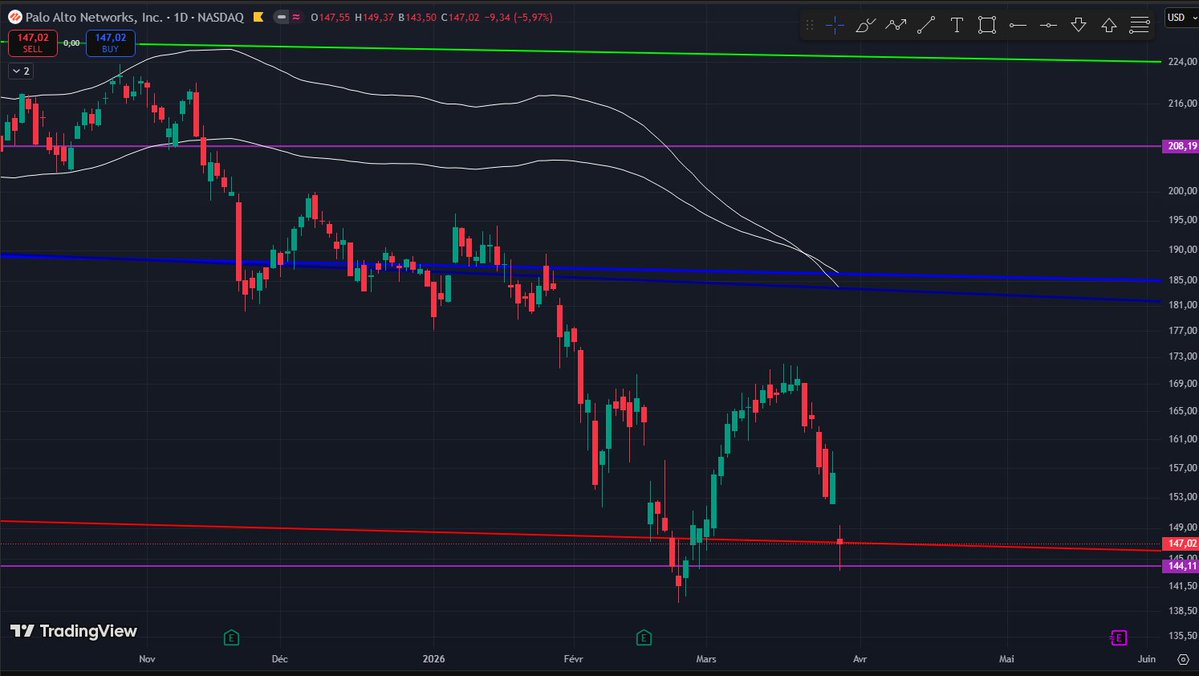
Task: Click the TradingView logo
Action: (x=73, y=631)
